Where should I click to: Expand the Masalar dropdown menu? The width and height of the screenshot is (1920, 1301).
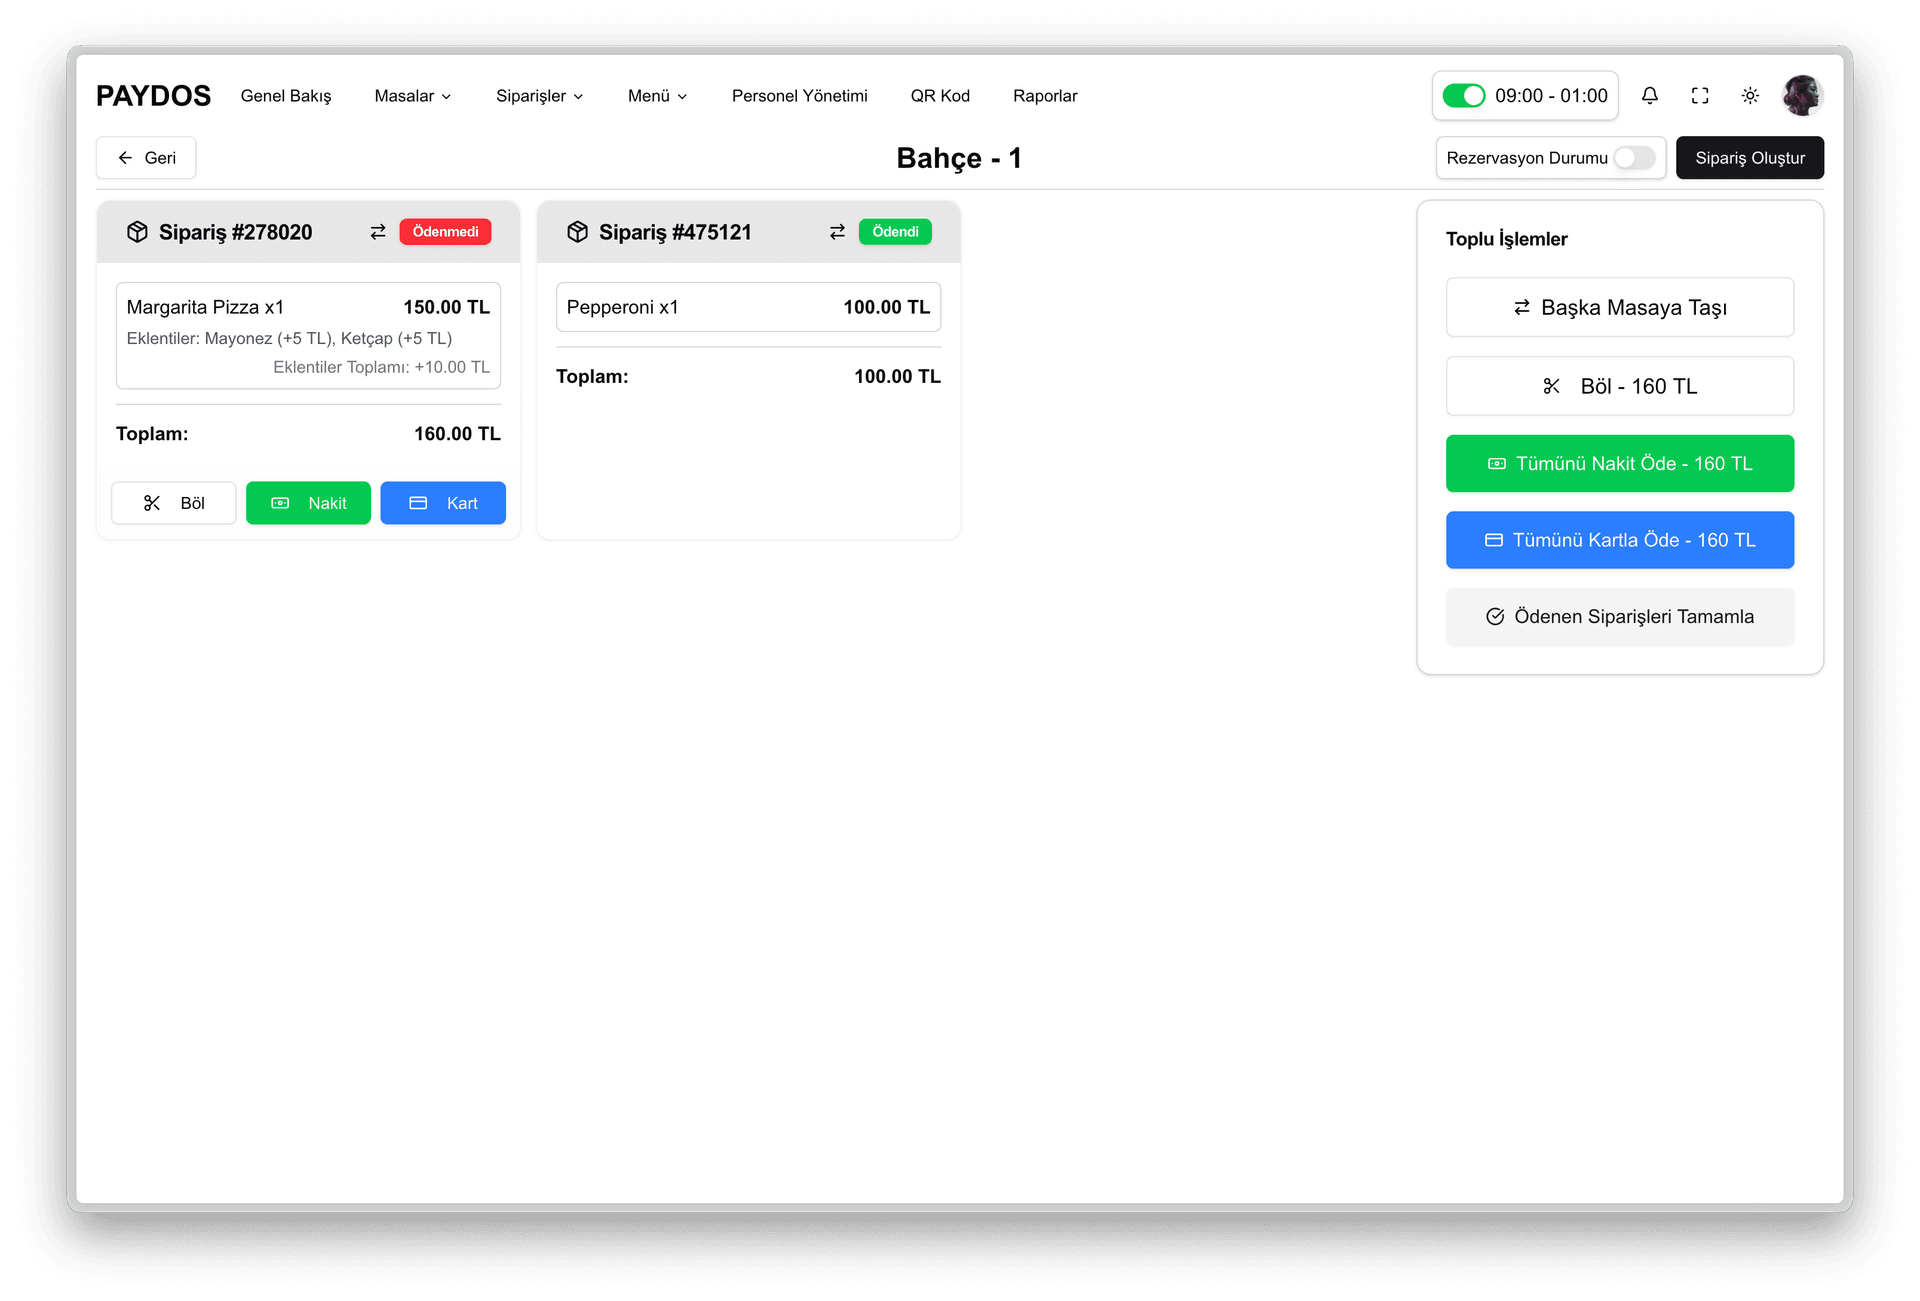click(x=412, y=96)
